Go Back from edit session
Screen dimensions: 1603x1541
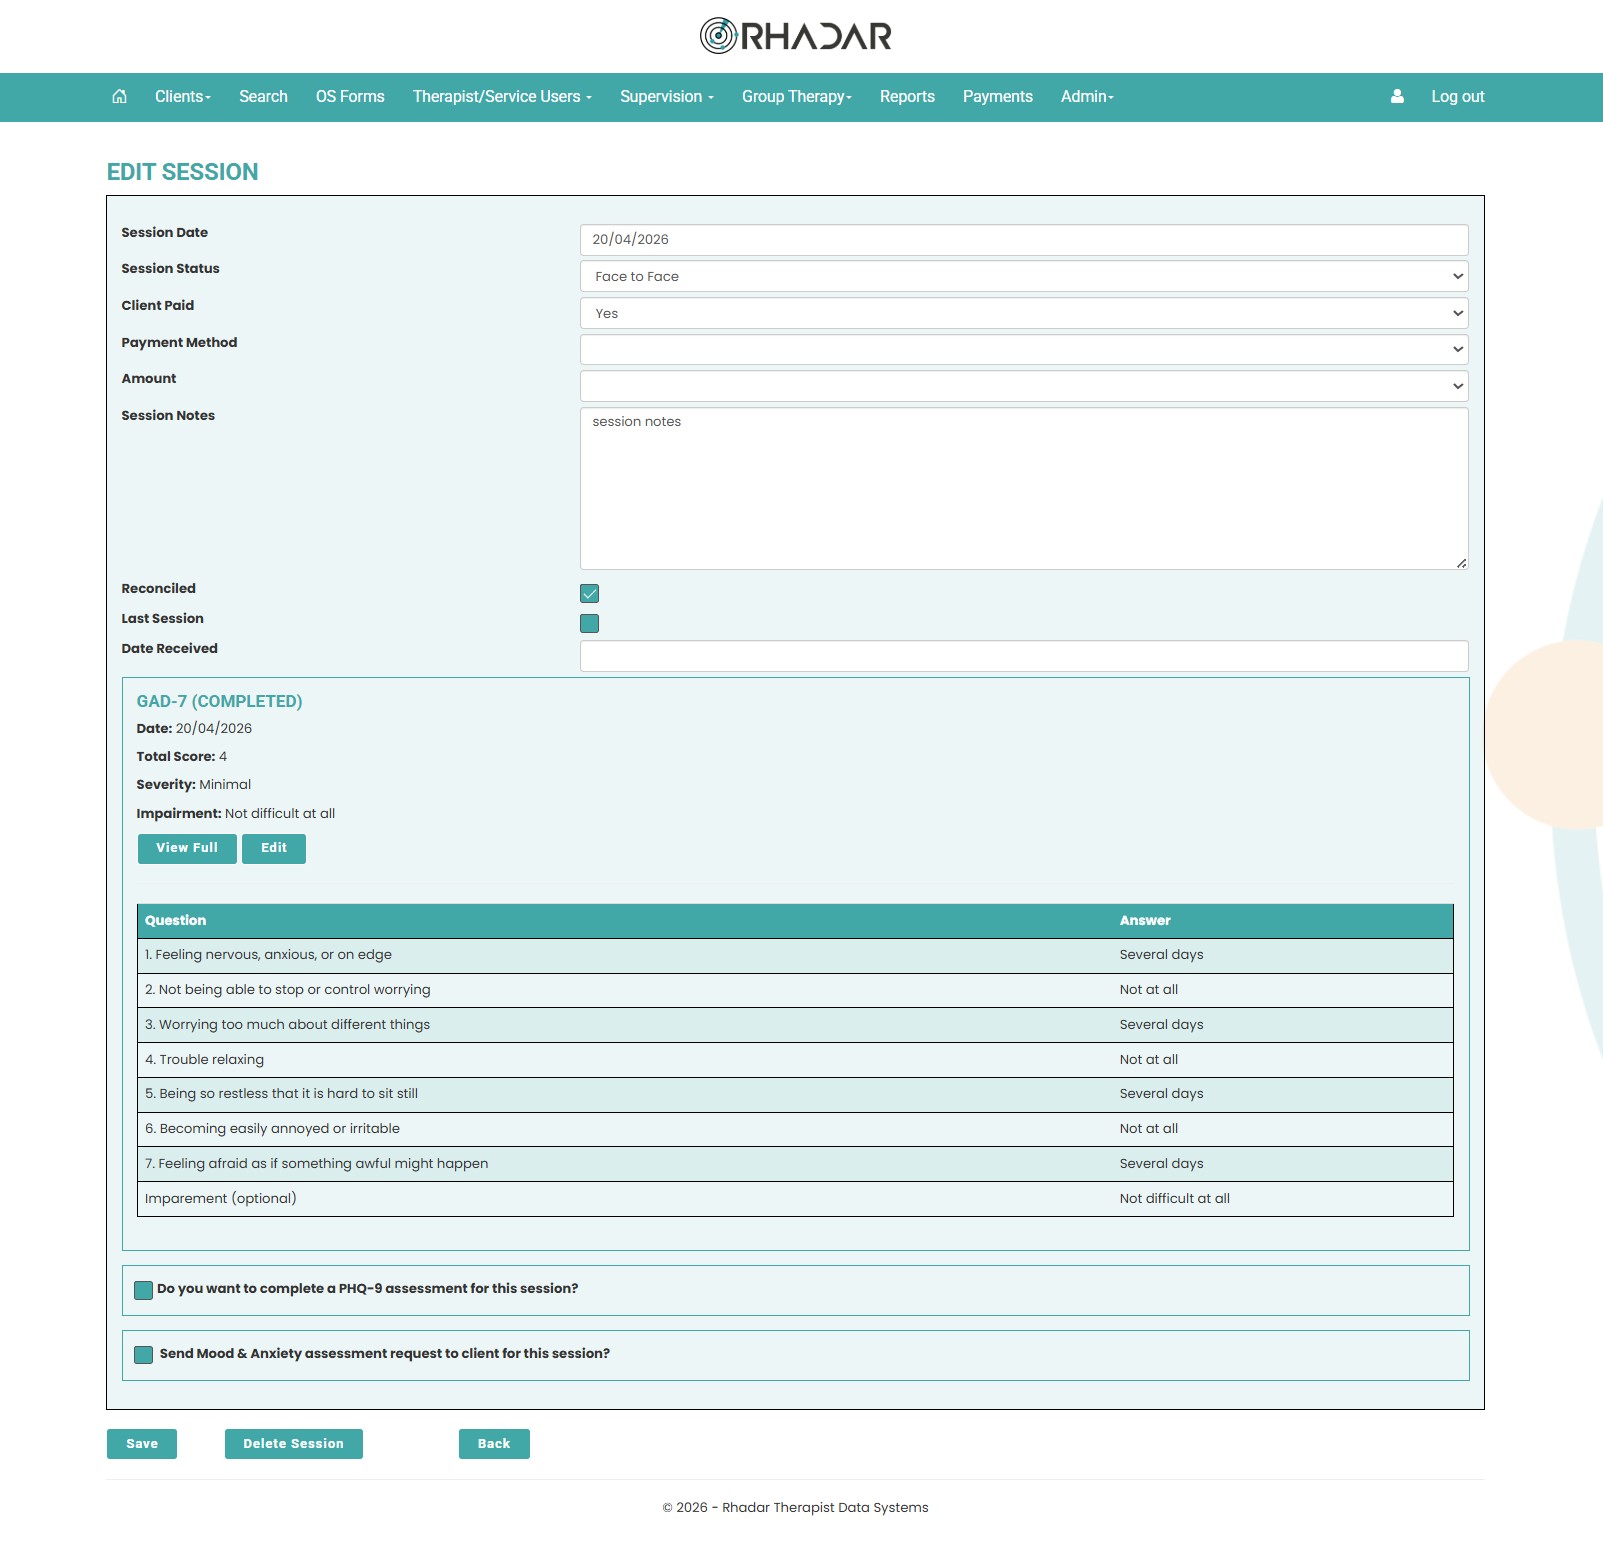point(494,1444)
